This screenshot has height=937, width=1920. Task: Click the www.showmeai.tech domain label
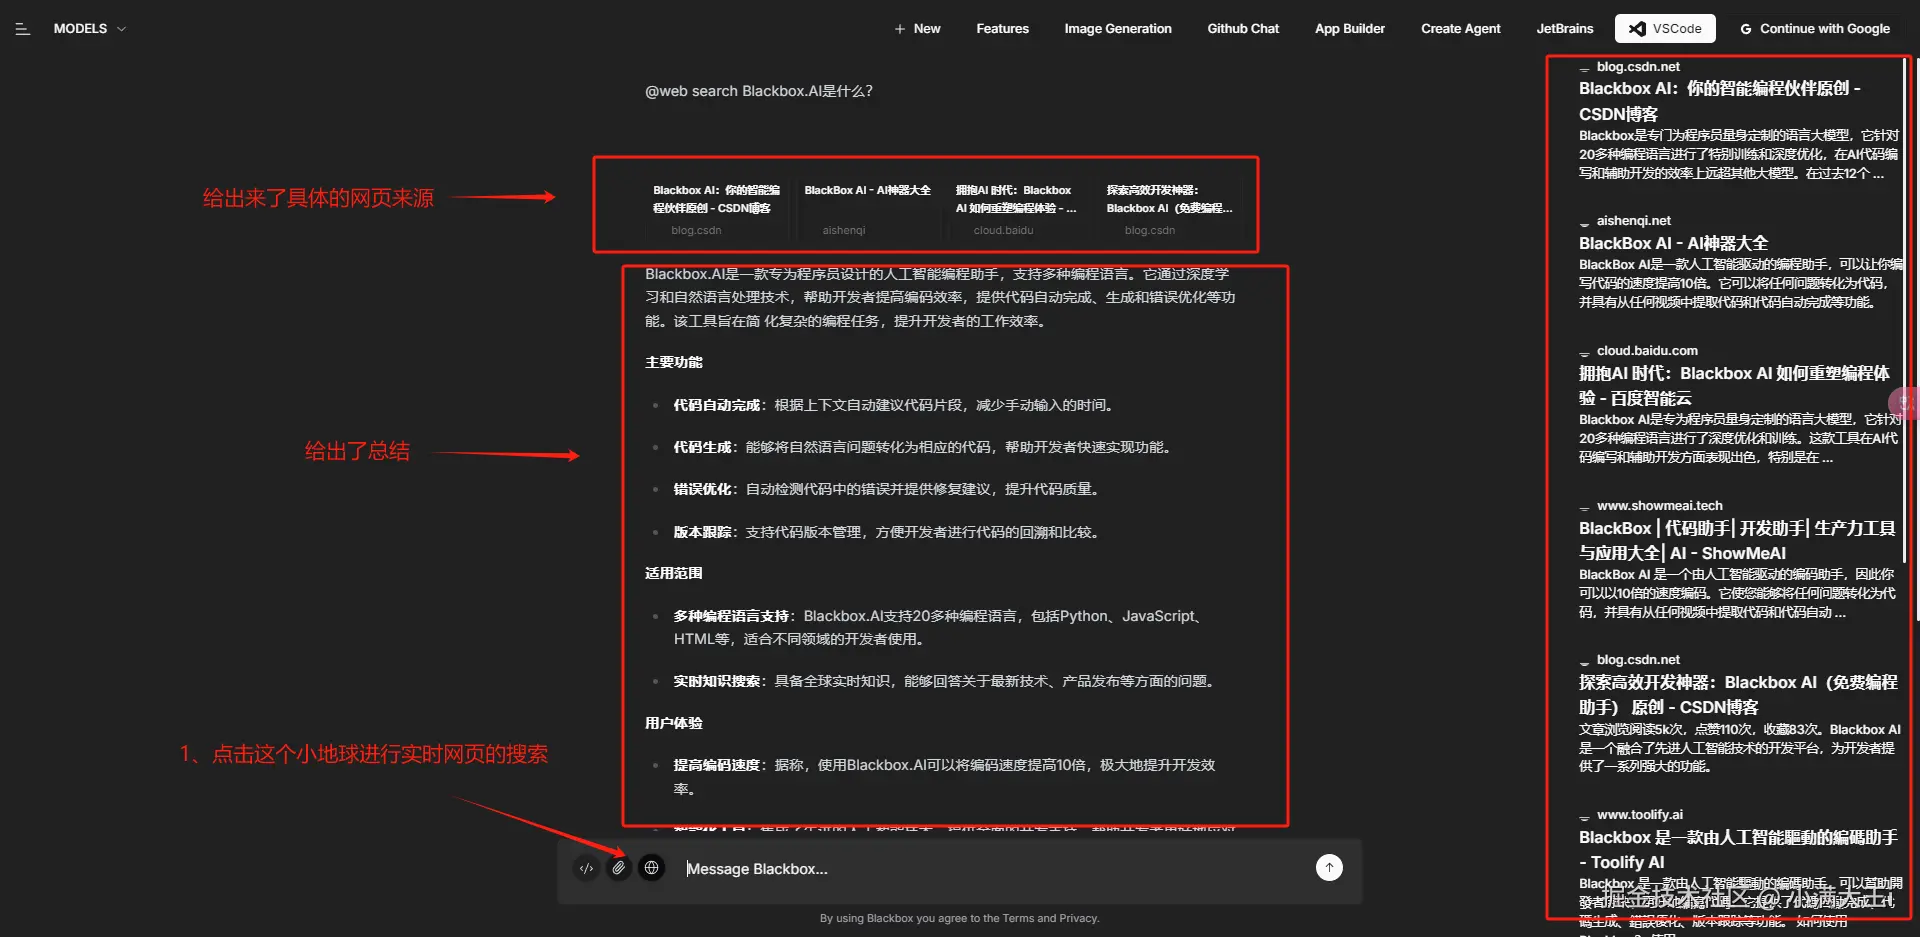click(x=1659, y=506)
